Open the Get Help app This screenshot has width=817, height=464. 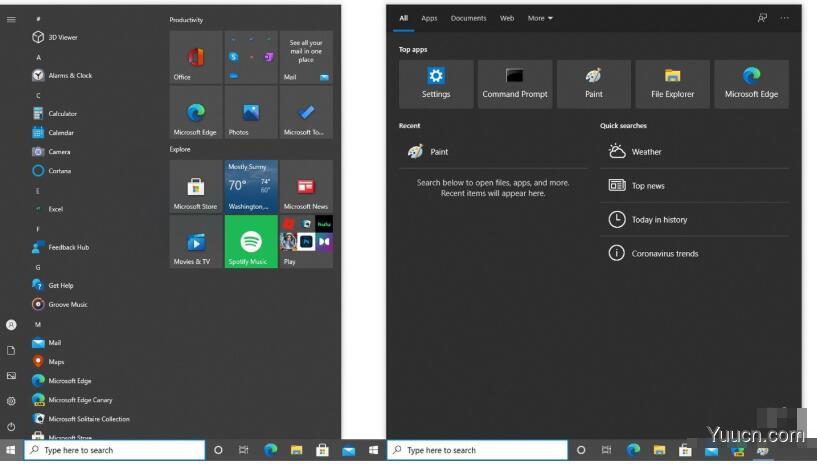(53, 285)
